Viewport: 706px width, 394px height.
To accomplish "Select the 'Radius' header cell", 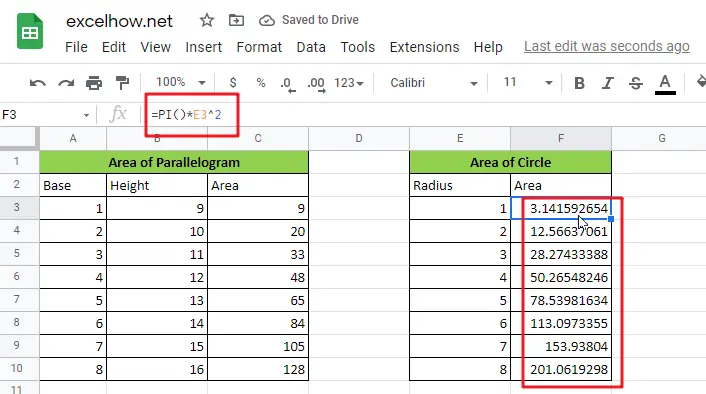I will 460,185.
